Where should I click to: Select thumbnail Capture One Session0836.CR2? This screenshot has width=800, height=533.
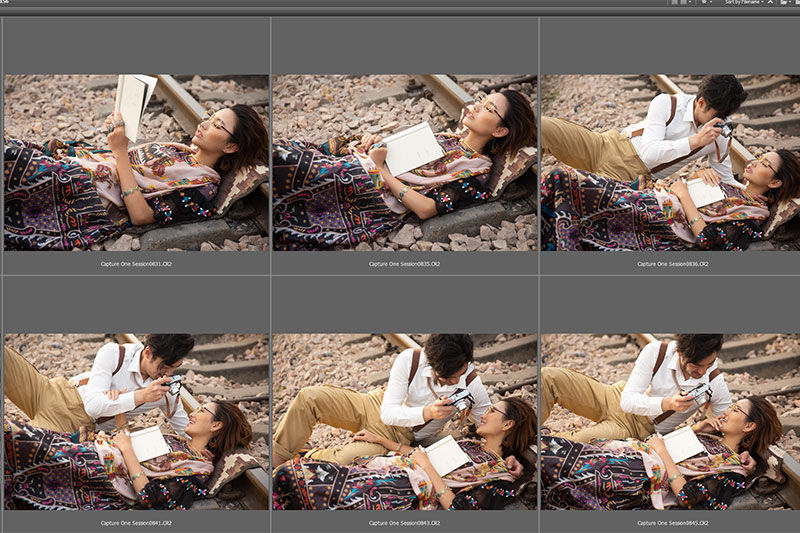670,163
